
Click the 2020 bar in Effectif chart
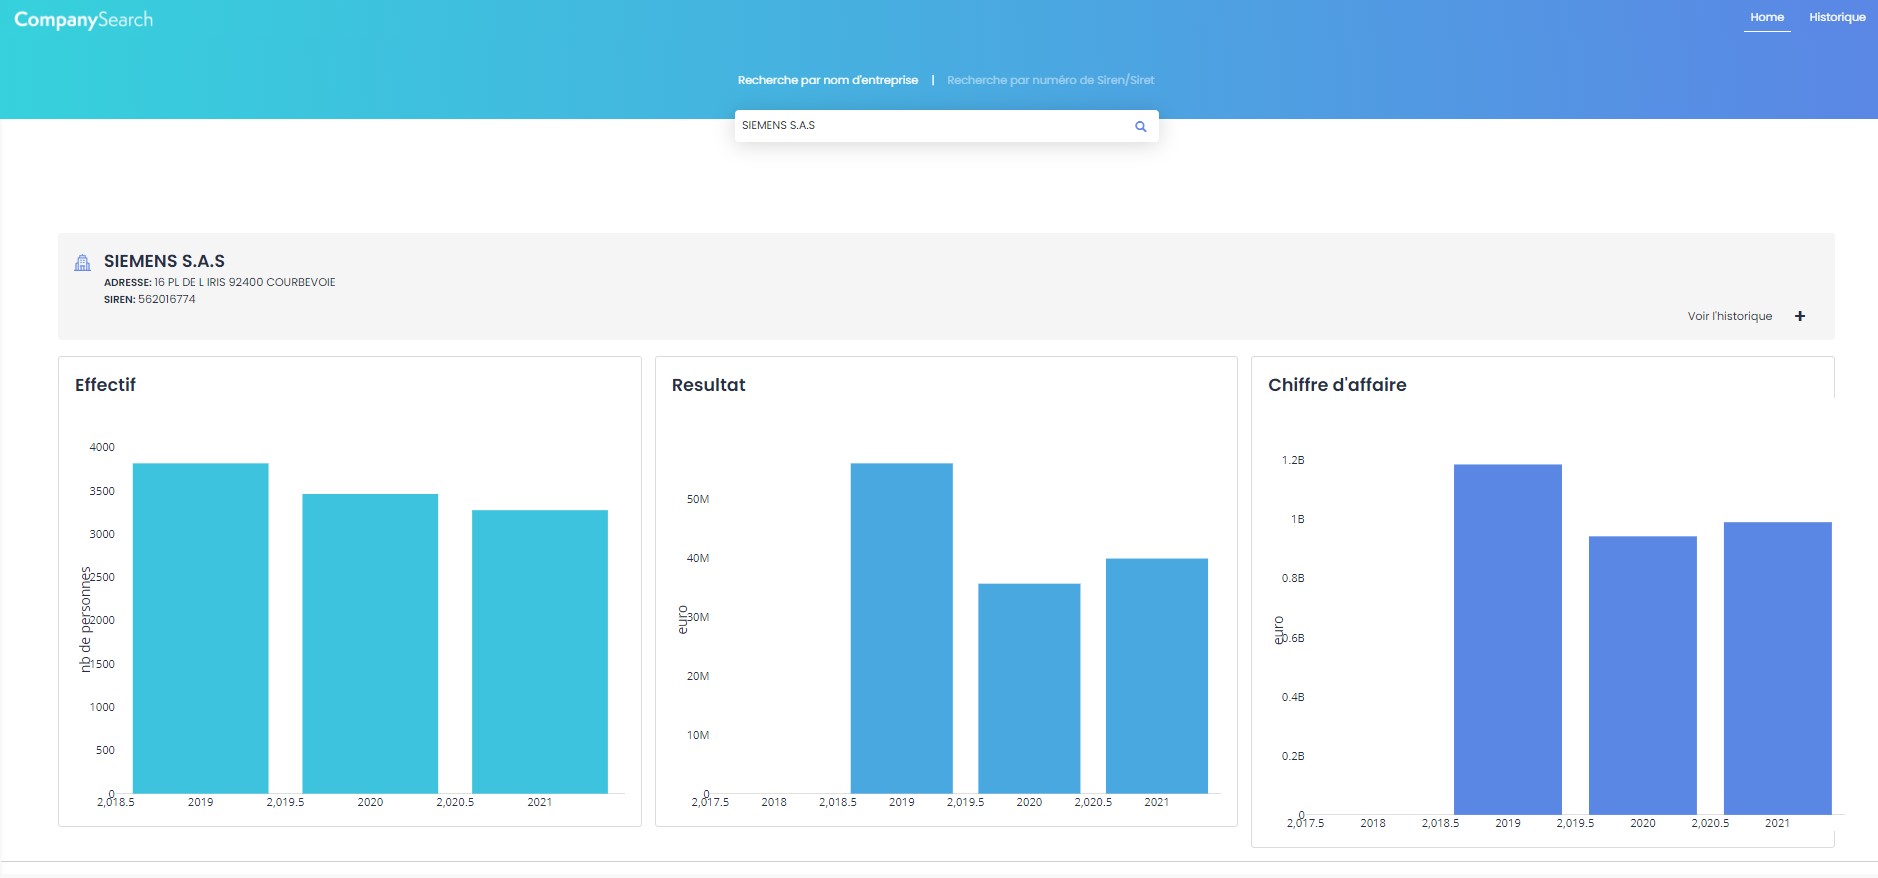coord(370,643)
